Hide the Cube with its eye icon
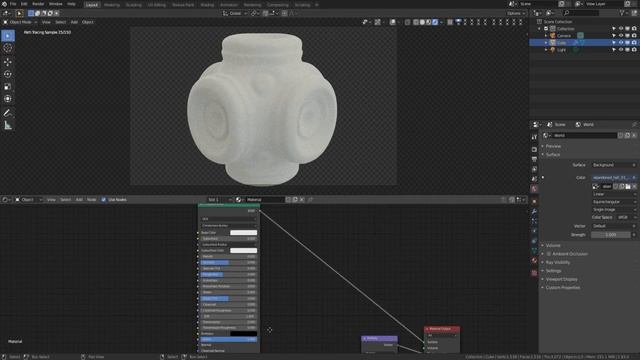The width and height of the screenshot is (640, 360). (x=621, y=42)
